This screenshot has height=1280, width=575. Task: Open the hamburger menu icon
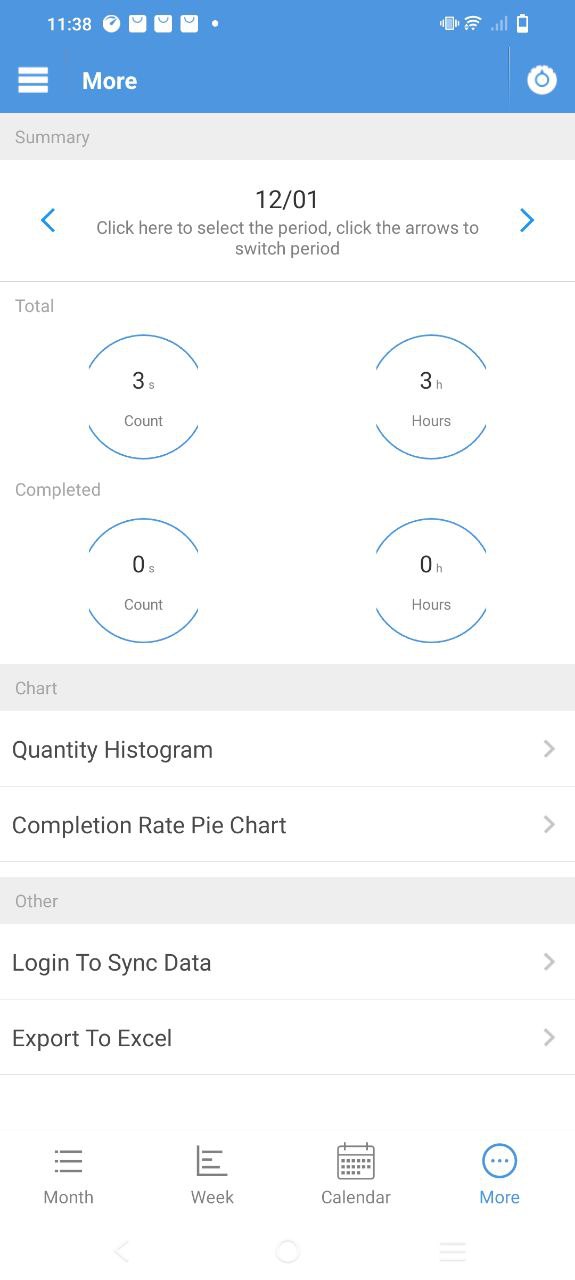(33, 80)
